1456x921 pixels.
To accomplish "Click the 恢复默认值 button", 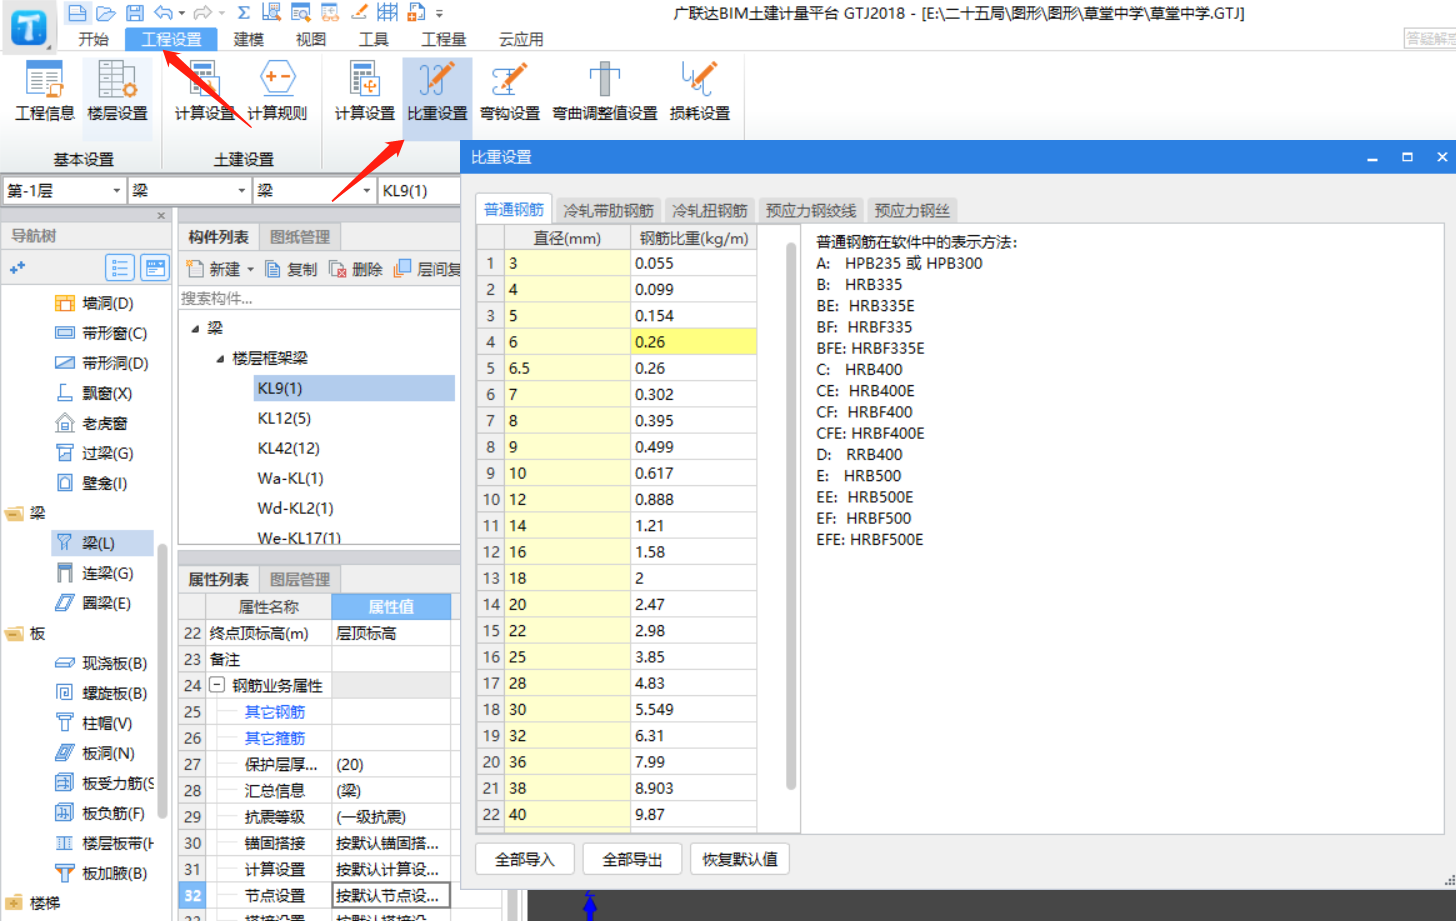I will pyautogui.click(x=740, y=859).
